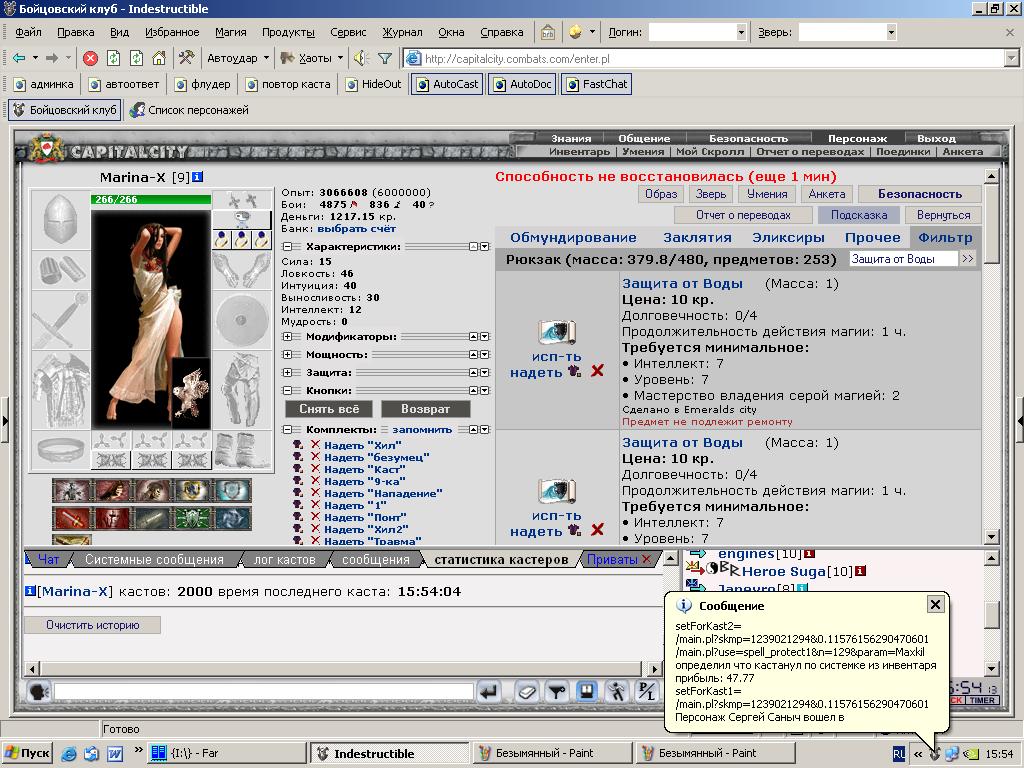Expand the Защита section
The height and width of the screenshot is (768, 1024).
[287, 373]
